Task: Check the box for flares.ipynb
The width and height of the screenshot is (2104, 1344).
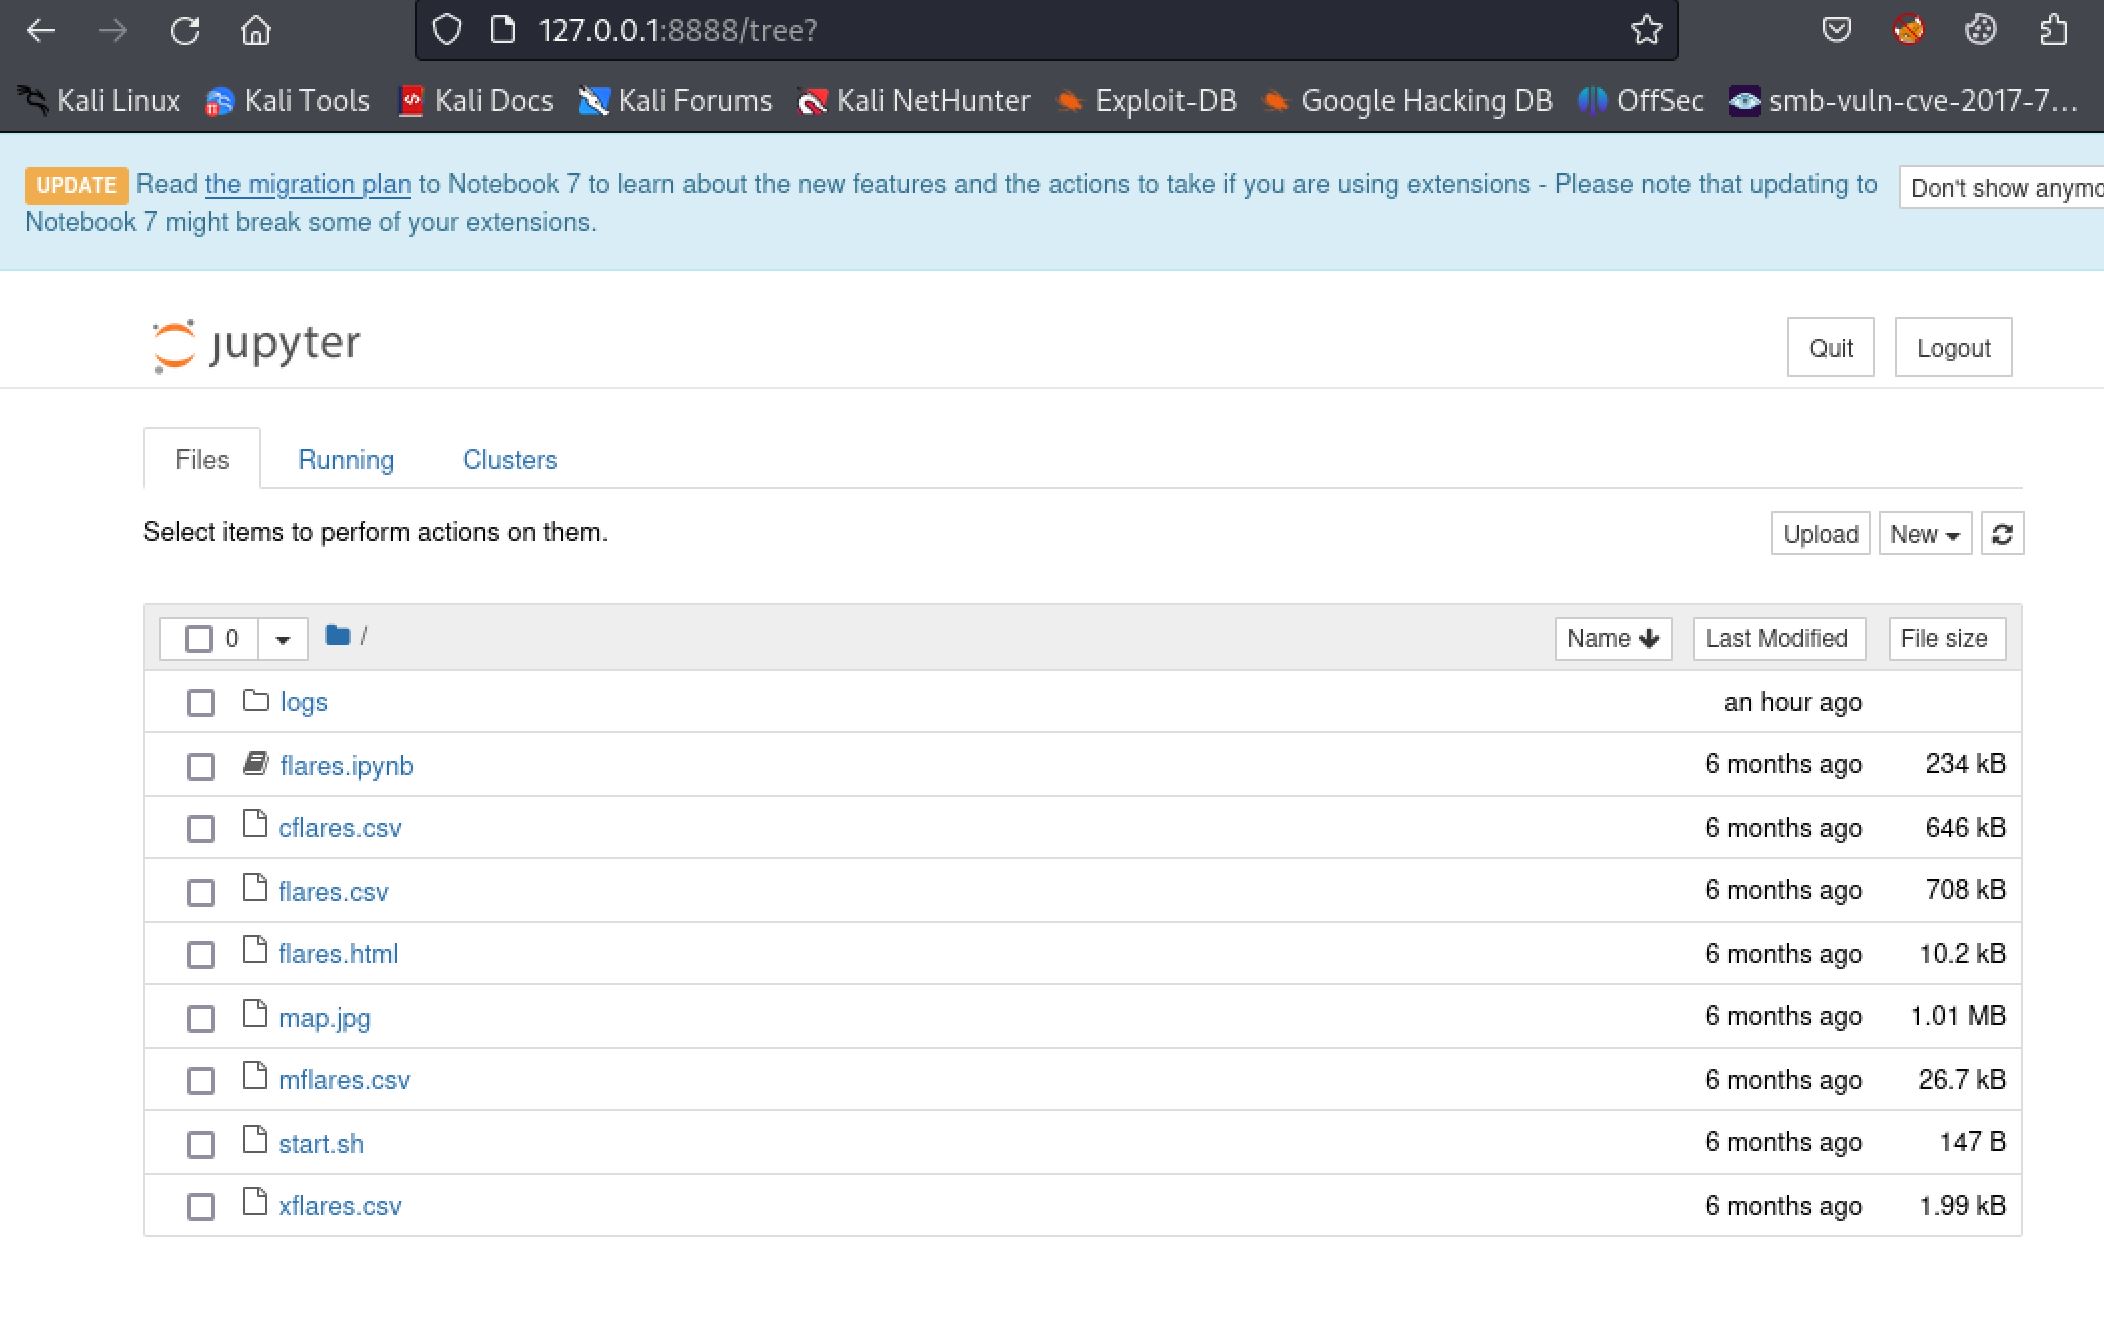Action: [201, 767]
